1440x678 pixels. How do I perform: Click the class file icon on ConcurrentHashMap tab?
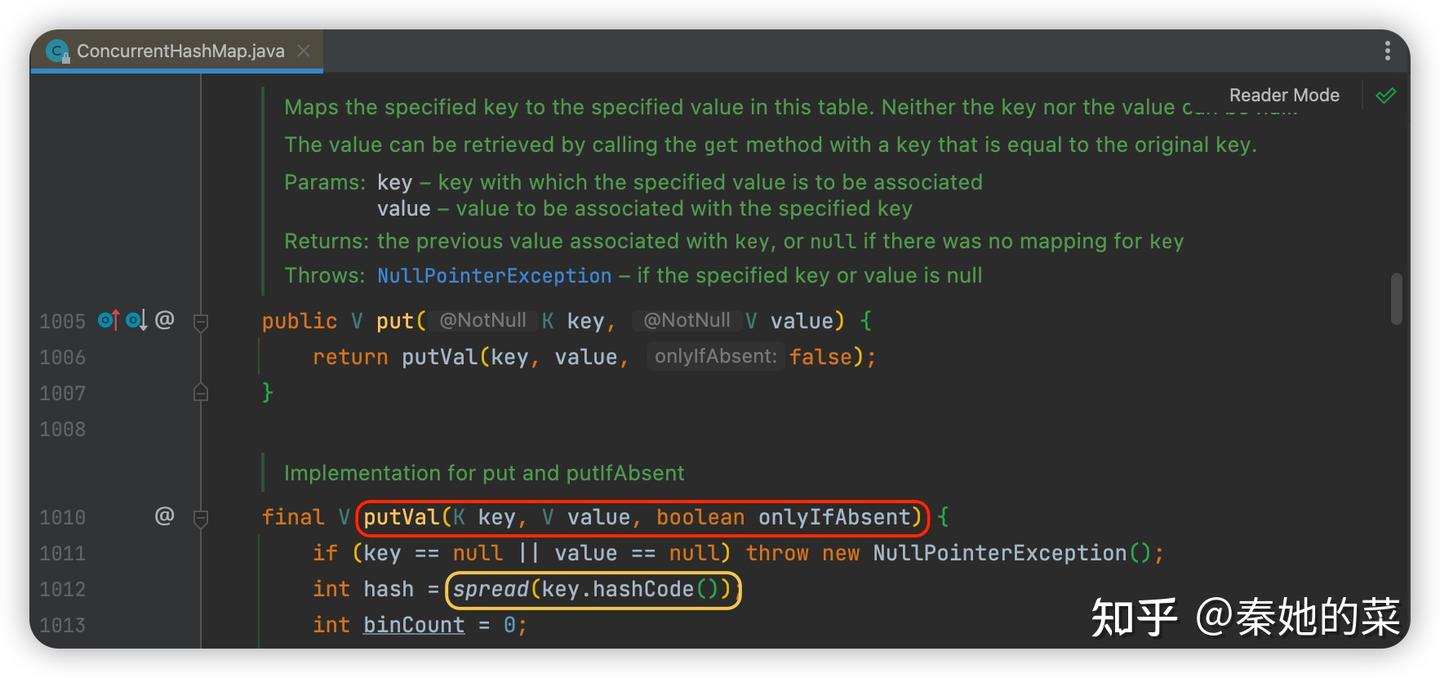58,51
